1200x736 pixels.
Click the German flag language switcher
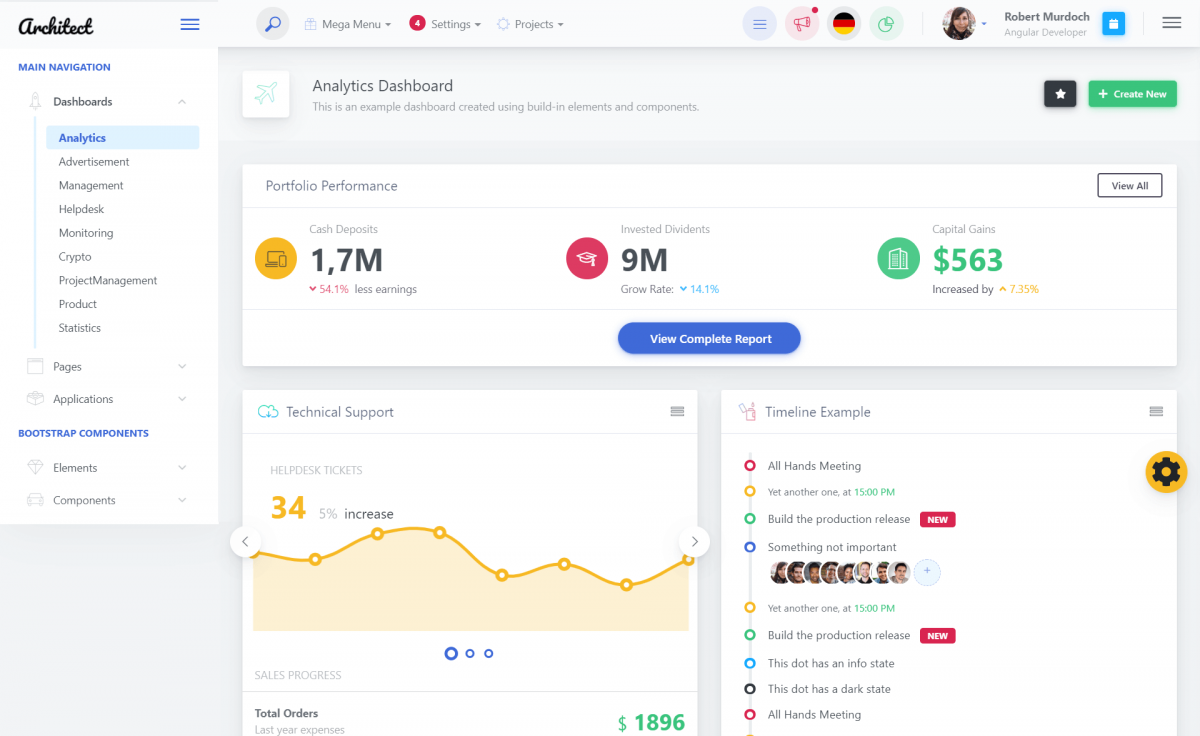843,23
